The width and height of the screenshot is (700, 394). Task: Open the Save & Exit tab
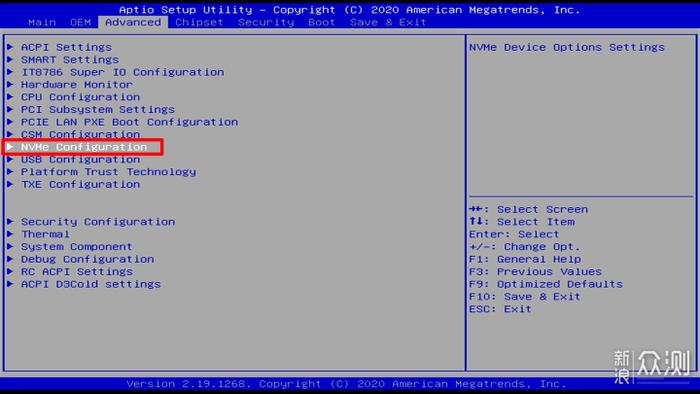(388, 22)
